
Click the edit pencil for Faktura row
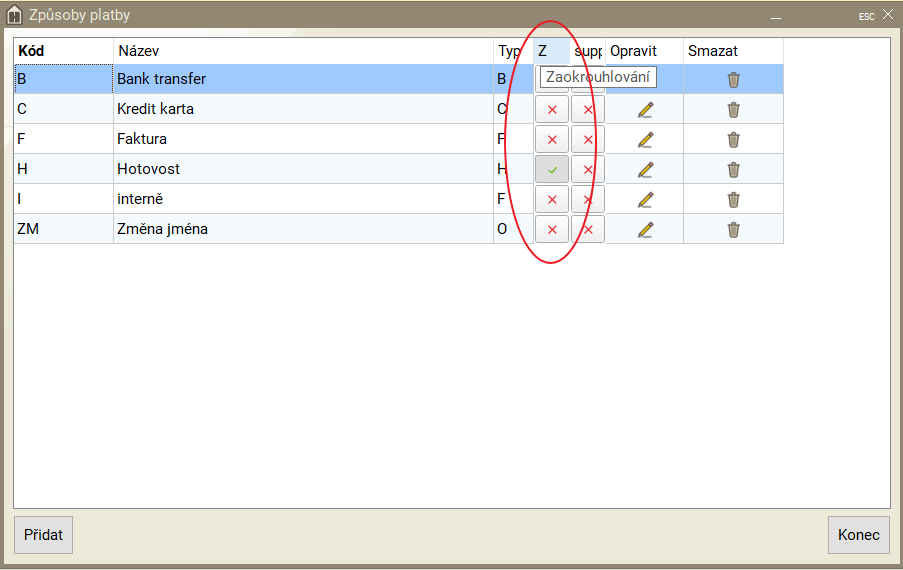[x=645, y=139]
